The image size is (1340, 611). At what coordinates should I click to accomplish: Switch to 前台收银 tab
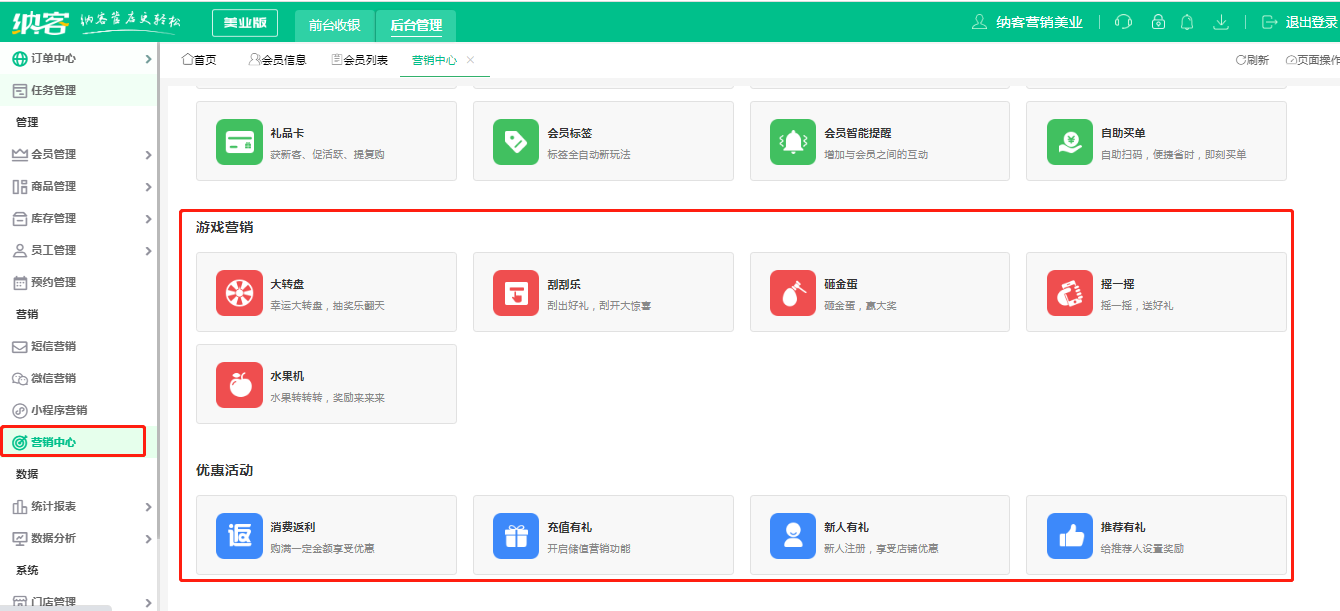tap(335, 25)
